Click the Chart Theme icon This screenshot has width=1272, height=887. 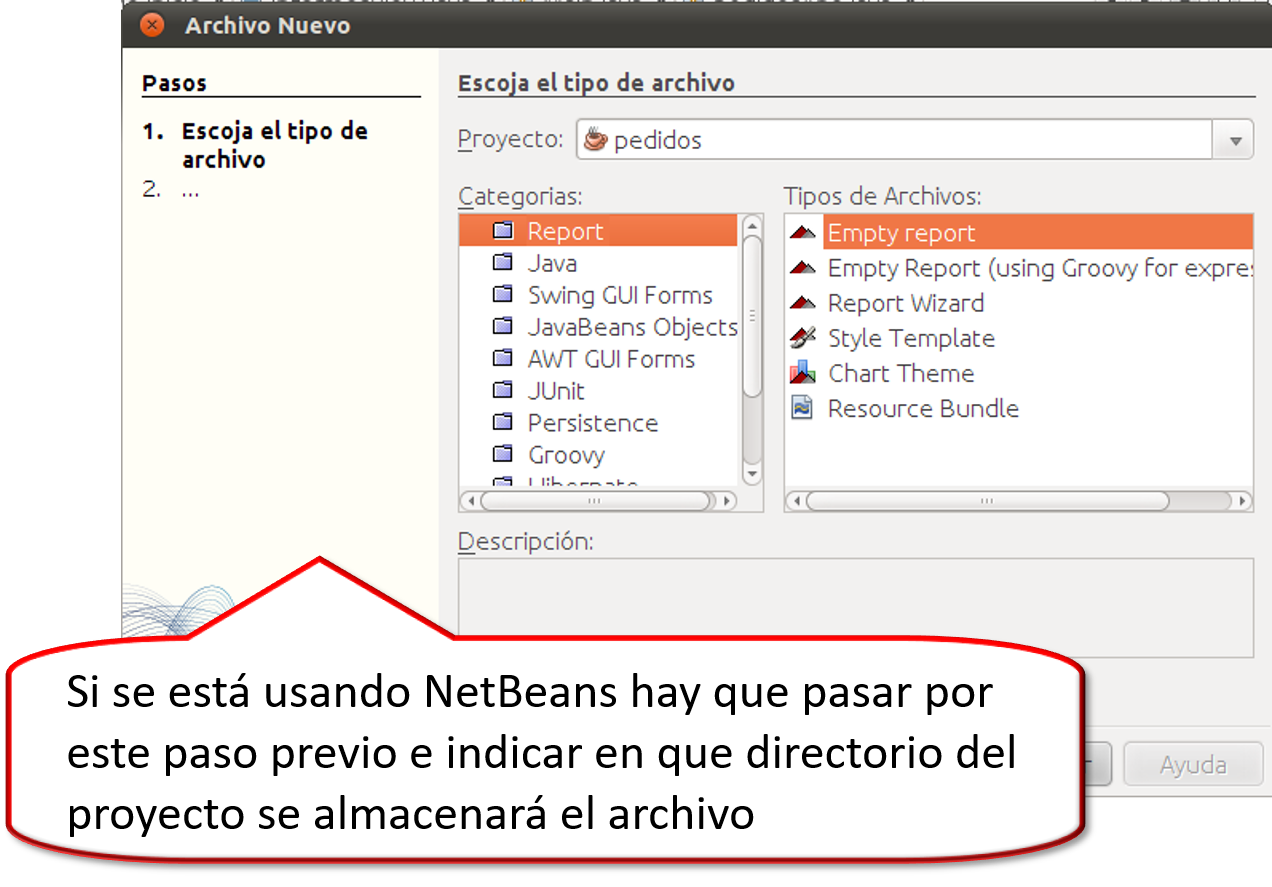[803, 373]
